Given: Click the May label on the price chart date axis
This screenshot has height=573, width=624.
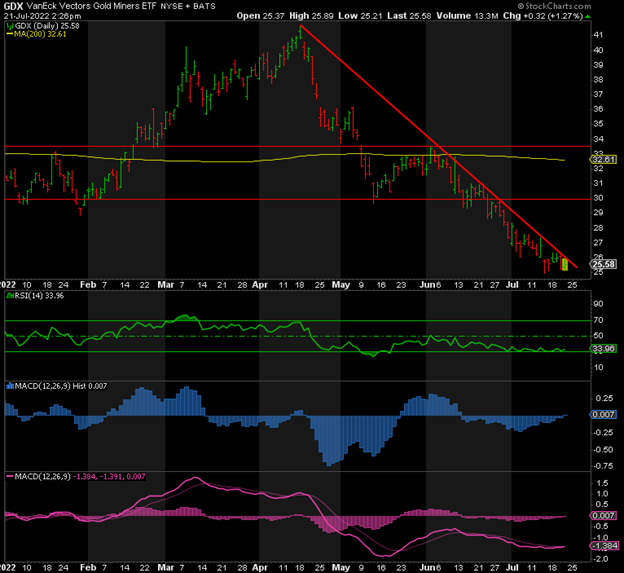Looking at the screenshot, I should 341,285.
